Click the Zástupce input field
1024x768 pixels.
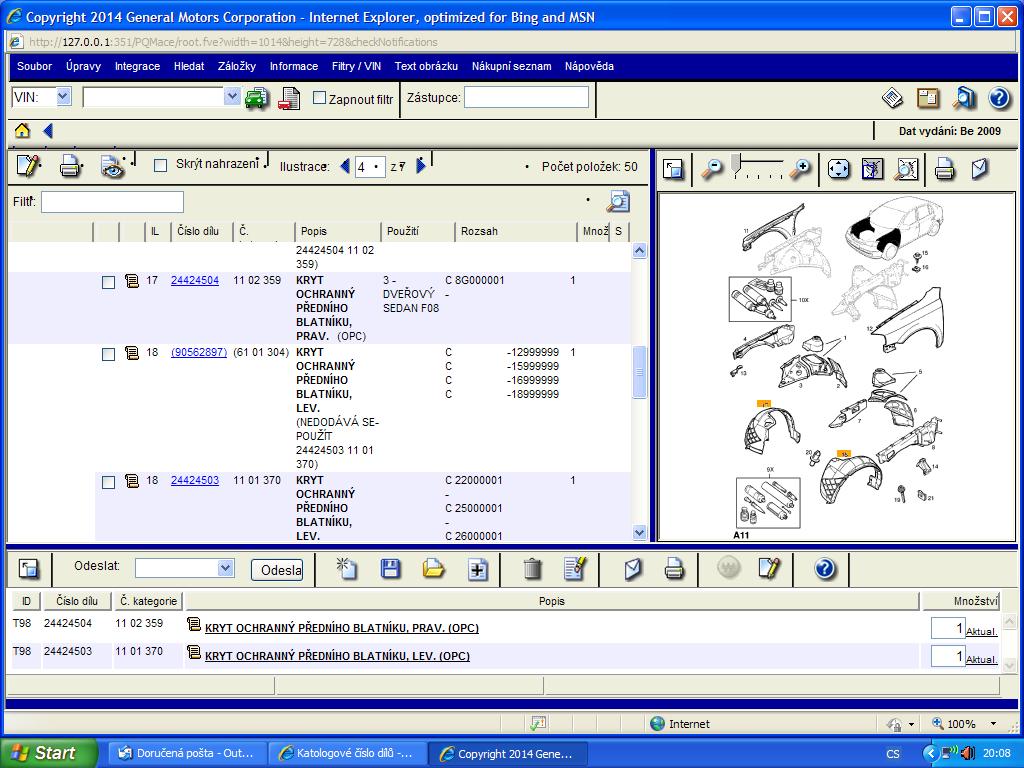point(526,97)
